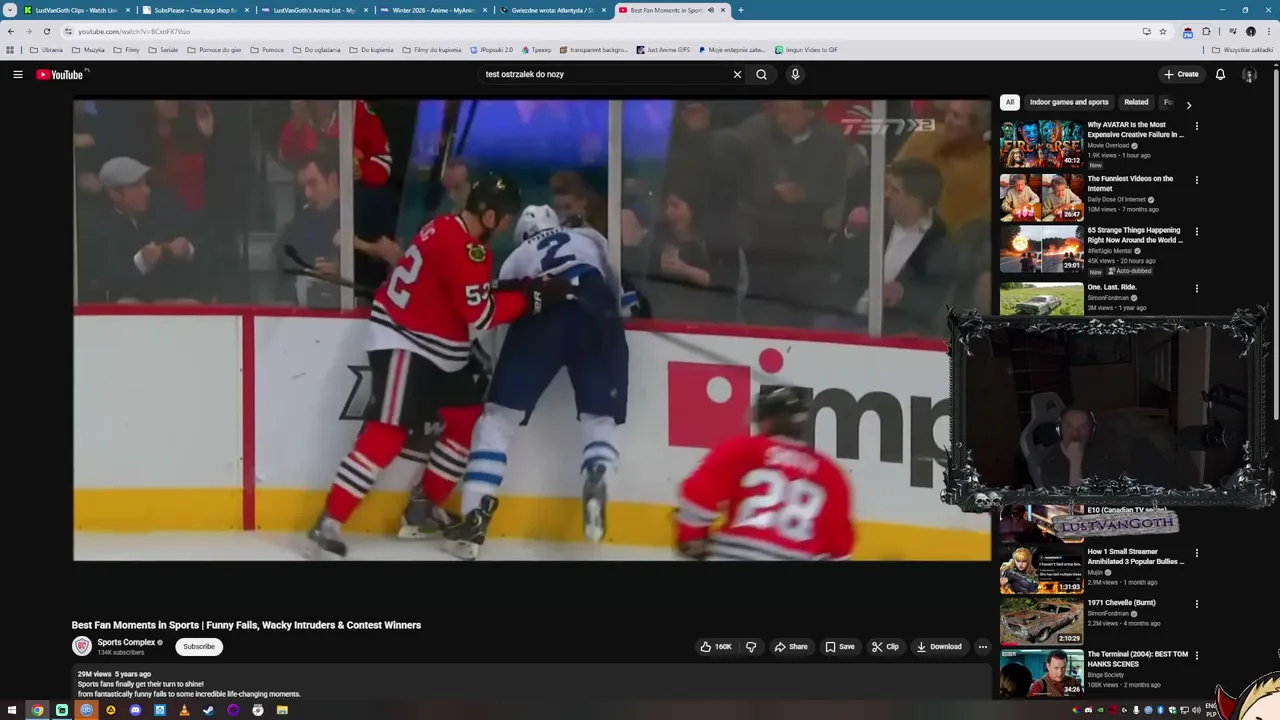The image size is (1280, 720).
Task: Open Why AVATAR video thumbnail
Action: point(1041,144)
